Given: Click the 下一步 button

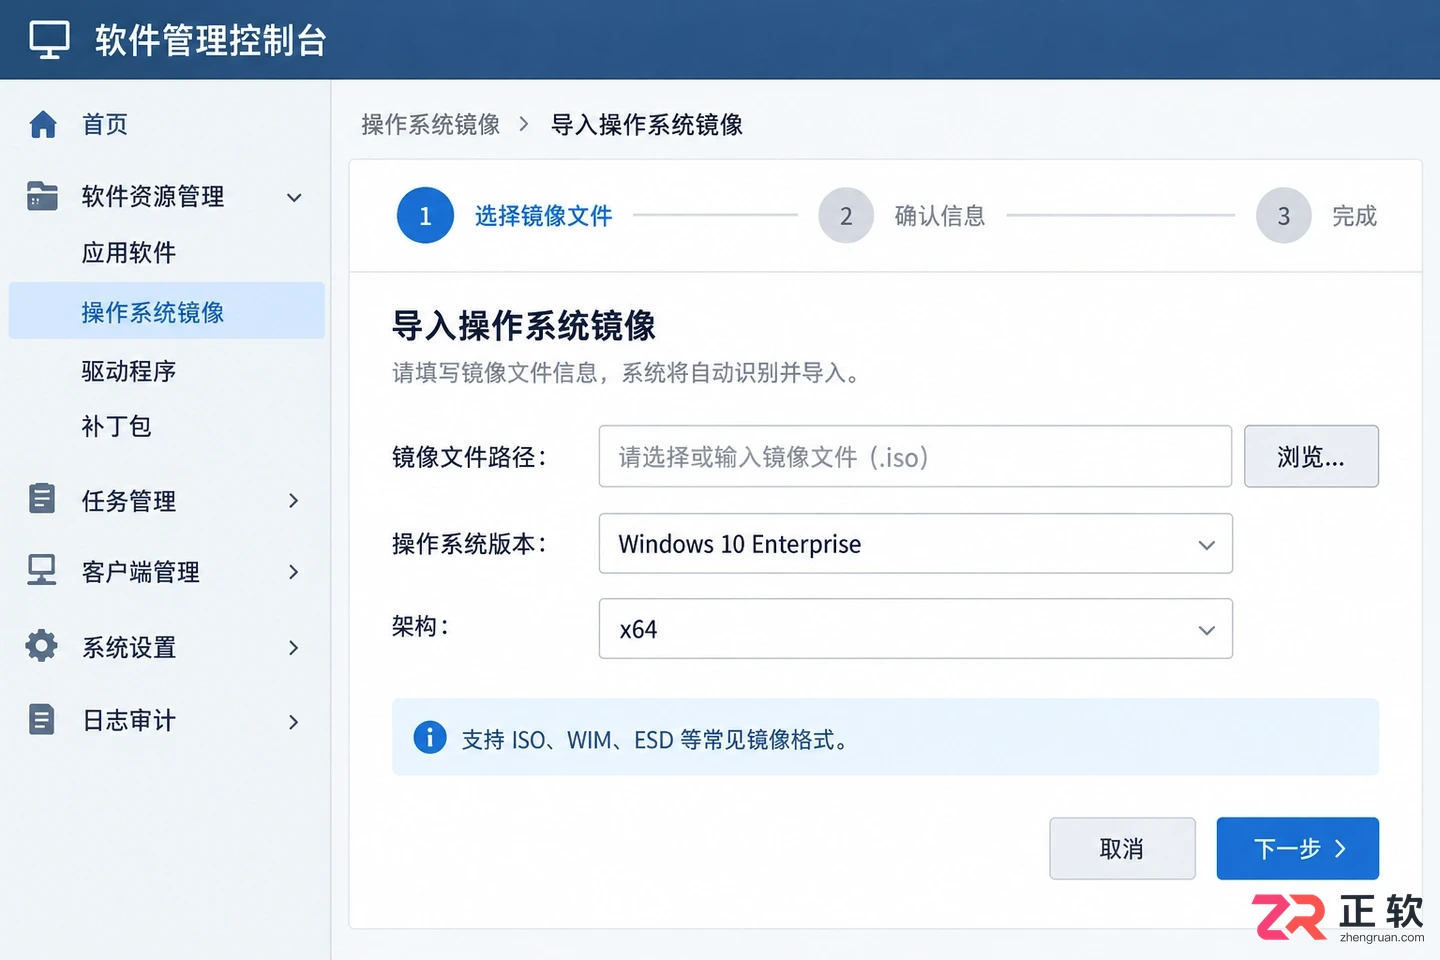Looking at the screenshot, I should (x=1298, y=849).
